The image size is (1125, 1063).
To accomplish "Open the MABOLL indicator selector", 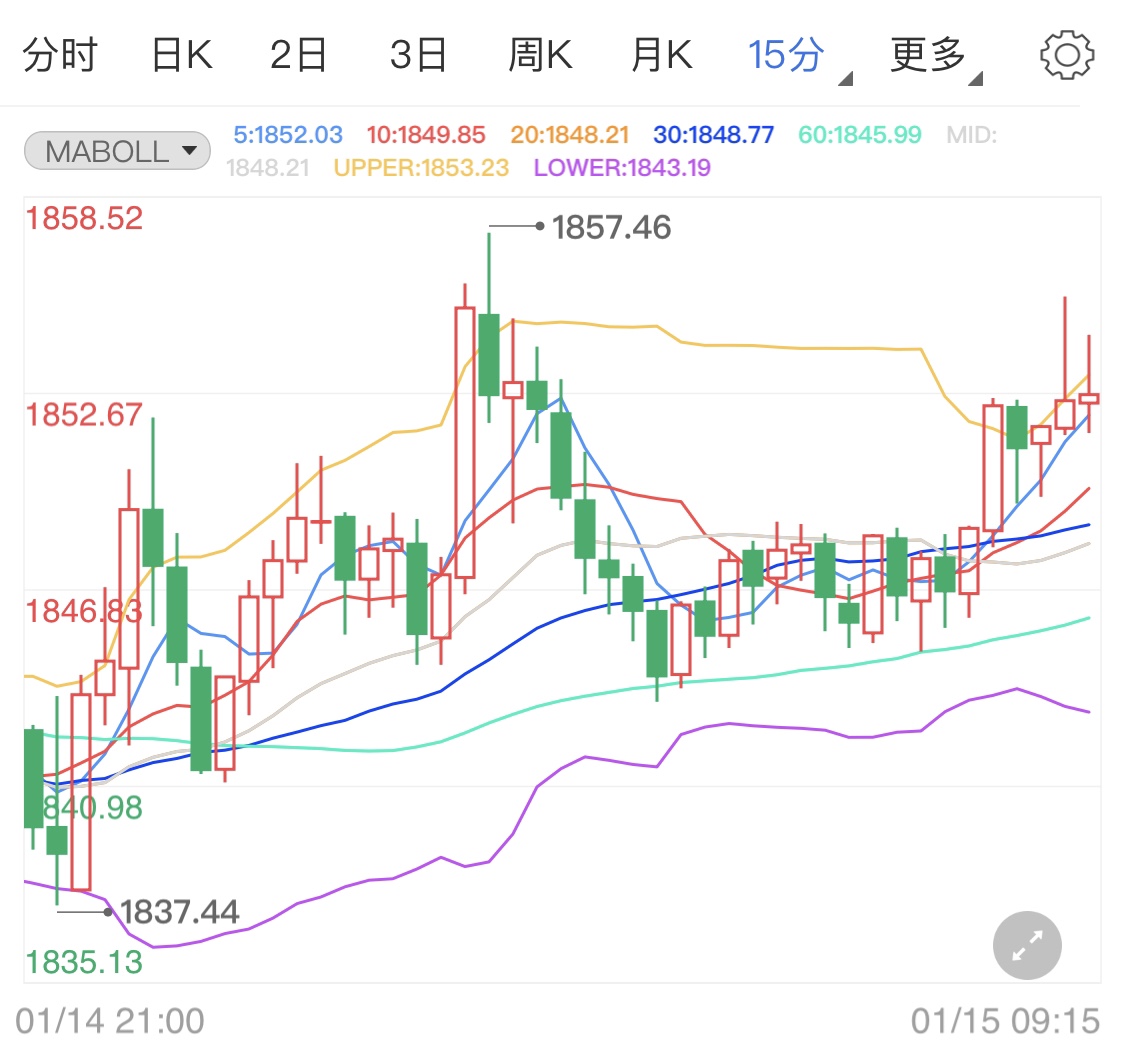I will point(117,151).
